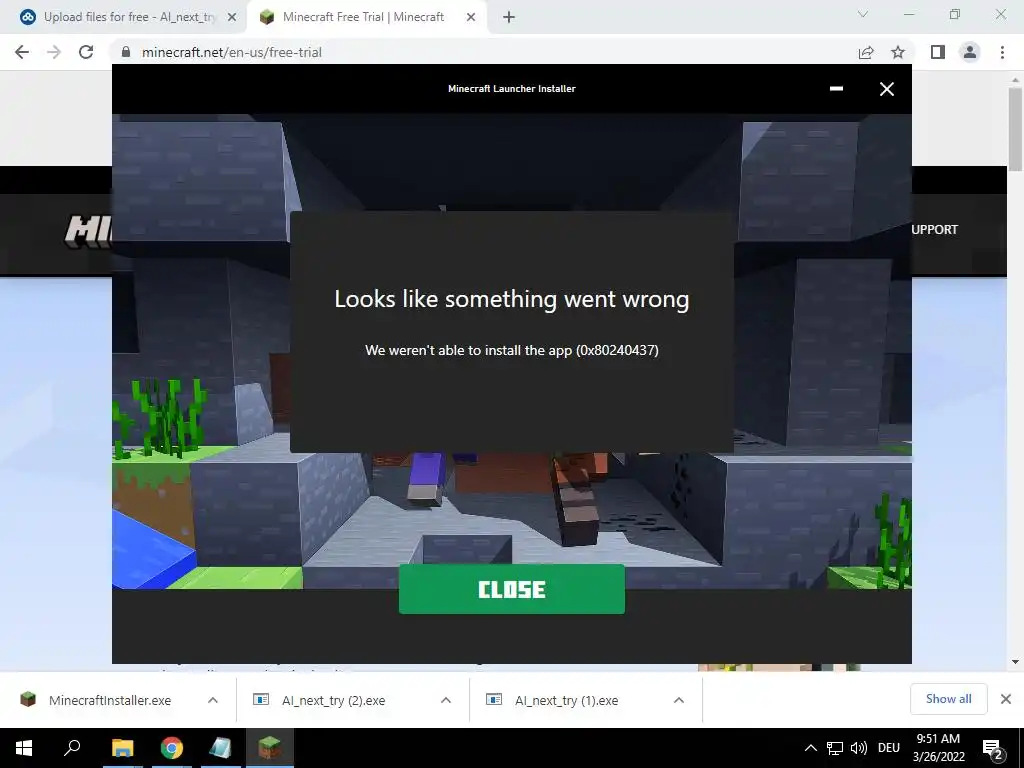Open the tab search dropdown arrow
This screenshot has width=1024, height=768.
pyautogui.click(x=863, y=14)
